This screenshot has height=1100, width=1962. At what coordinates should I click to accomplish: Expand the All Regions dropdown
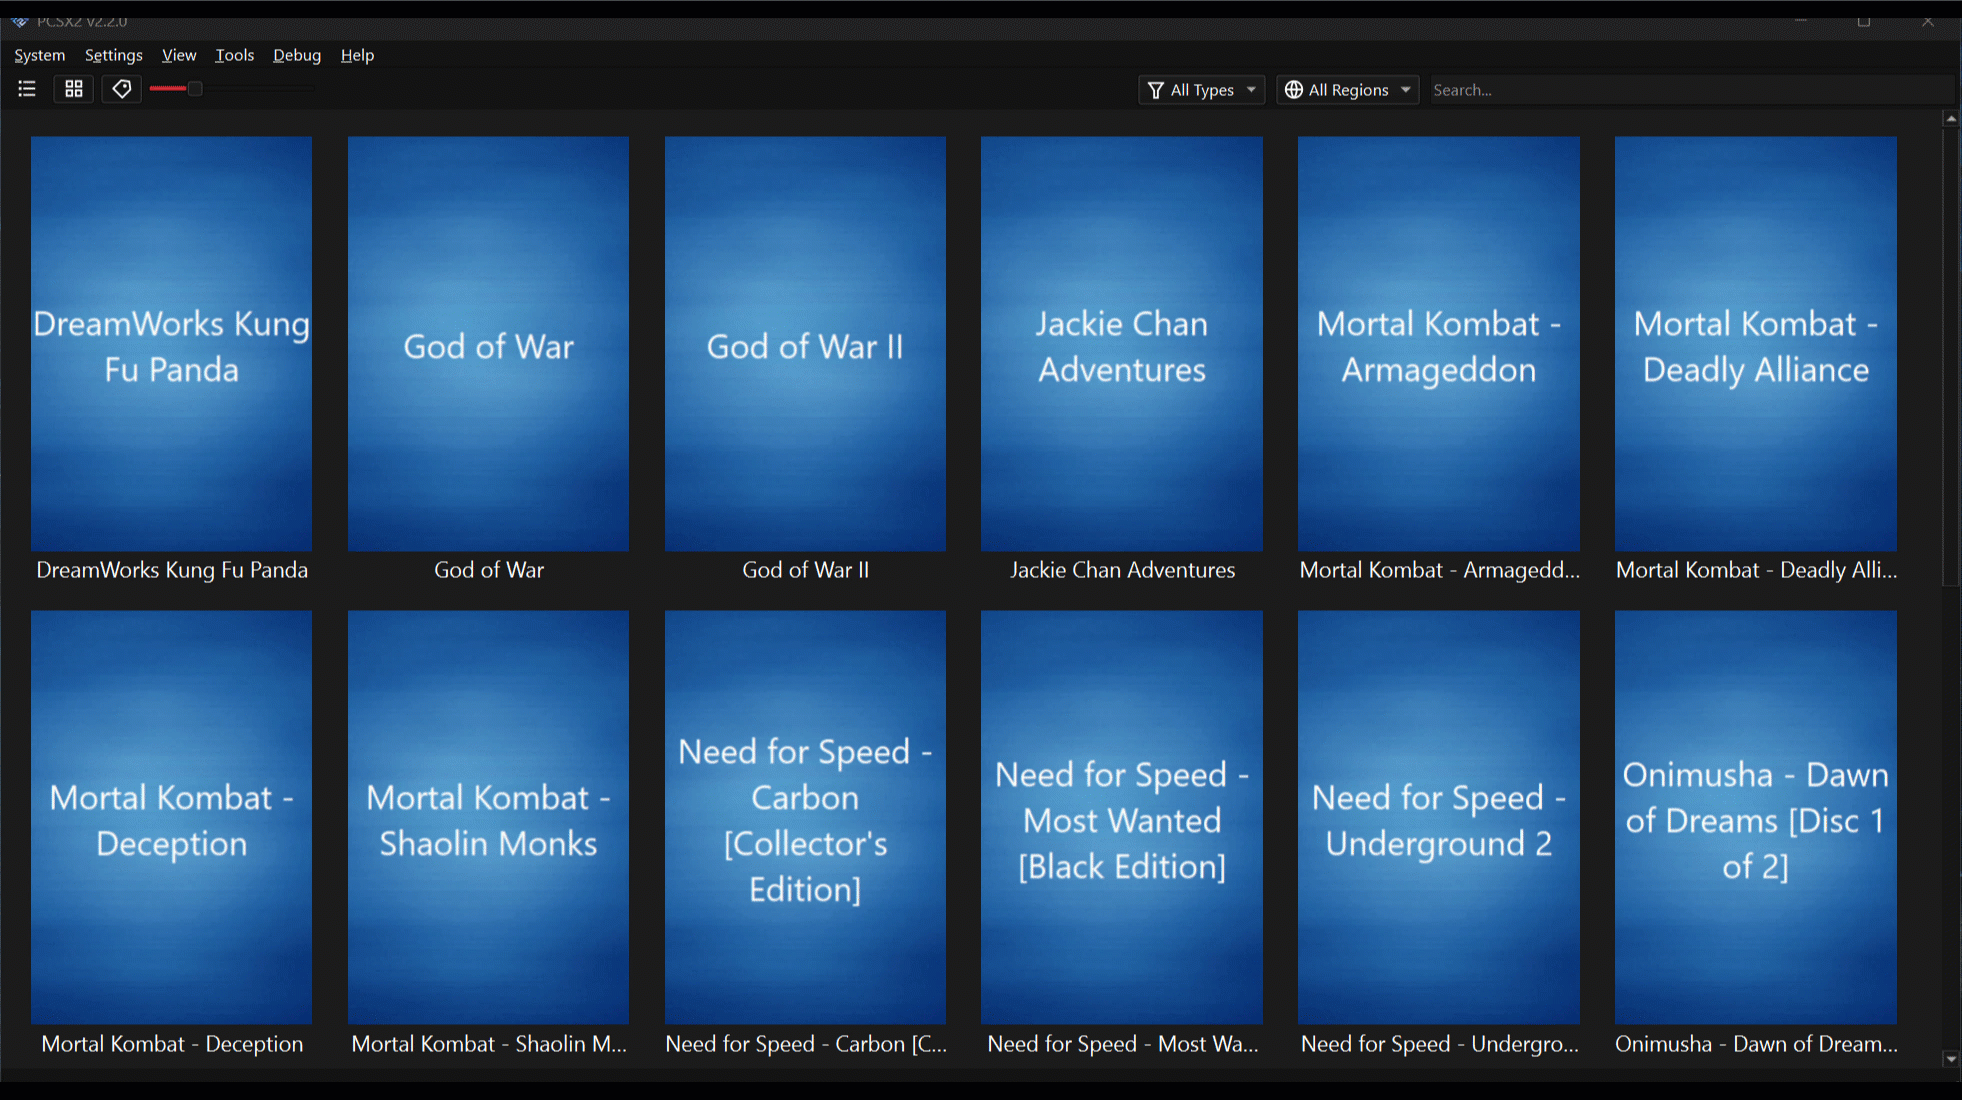1347,90
